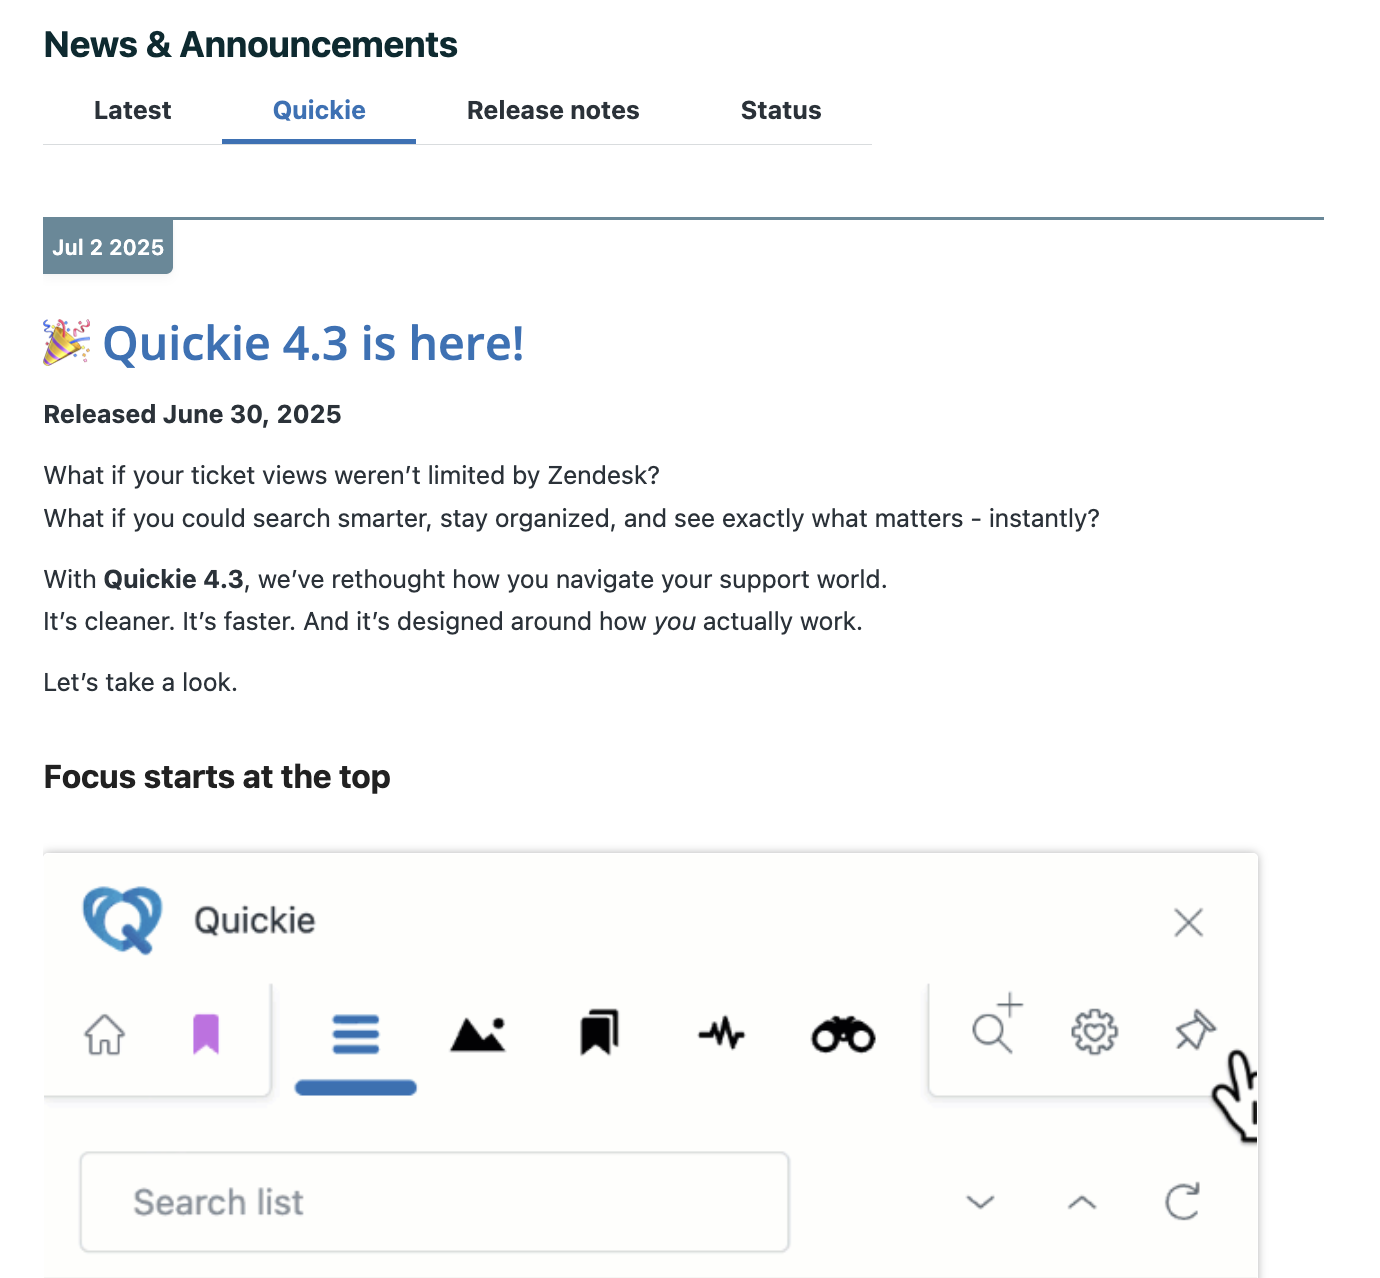1380x1278 pixels.
Task: Click the chevron-up collapse arrow
Action: (x=1082, y=1202)
